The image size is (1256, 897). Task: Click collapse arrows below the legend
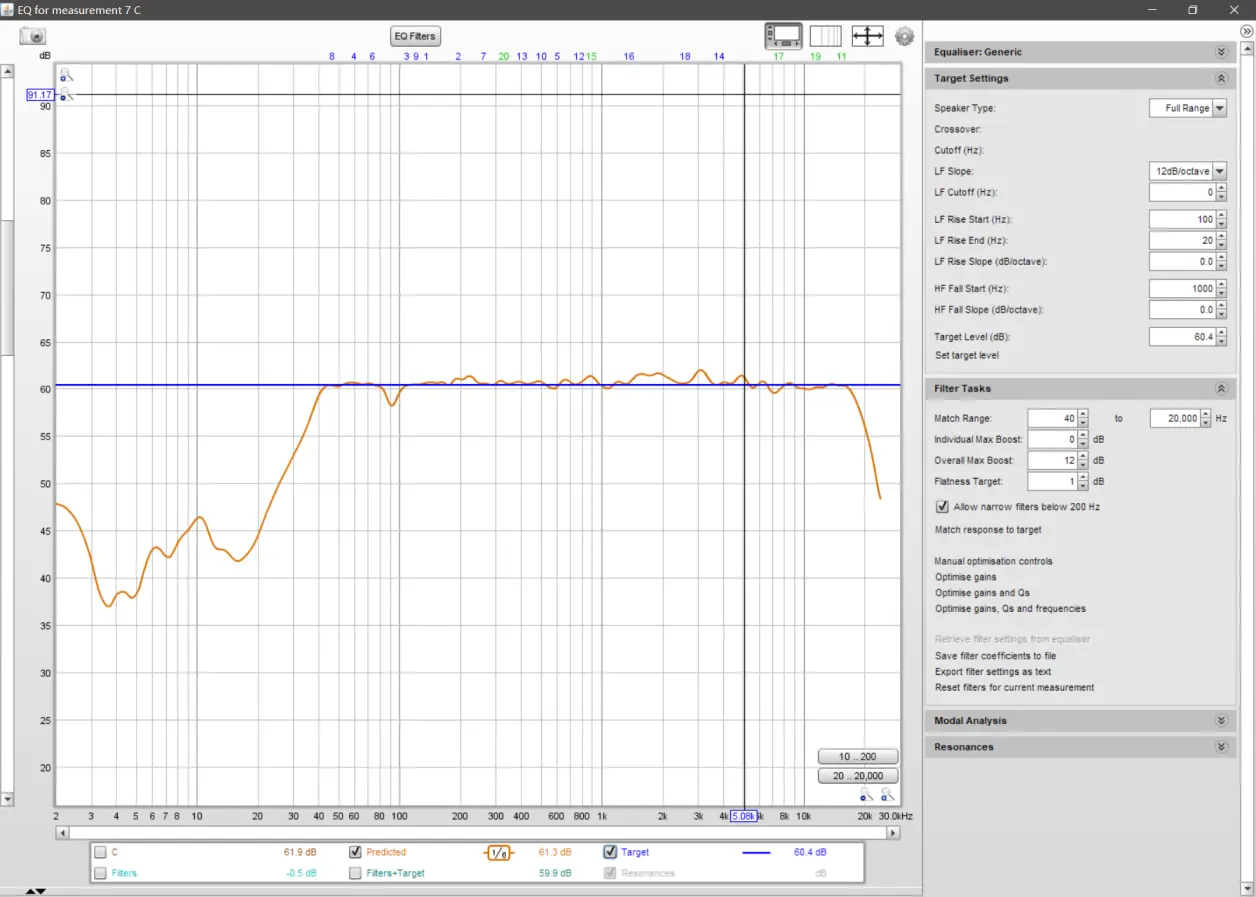click(x=35, y=891)
